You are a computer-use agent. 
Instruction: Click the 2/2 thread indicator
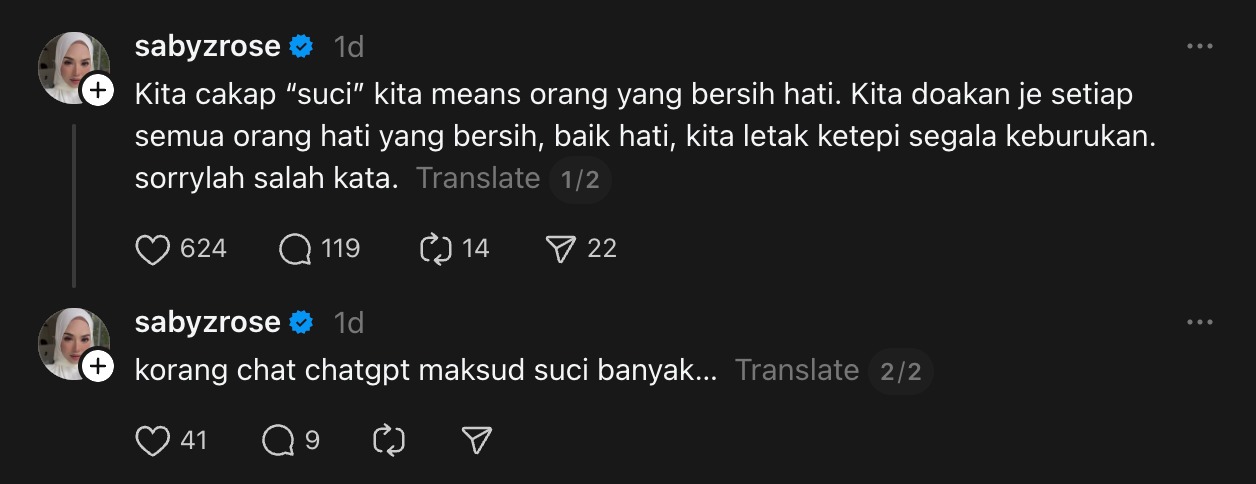tap(900, 371)
